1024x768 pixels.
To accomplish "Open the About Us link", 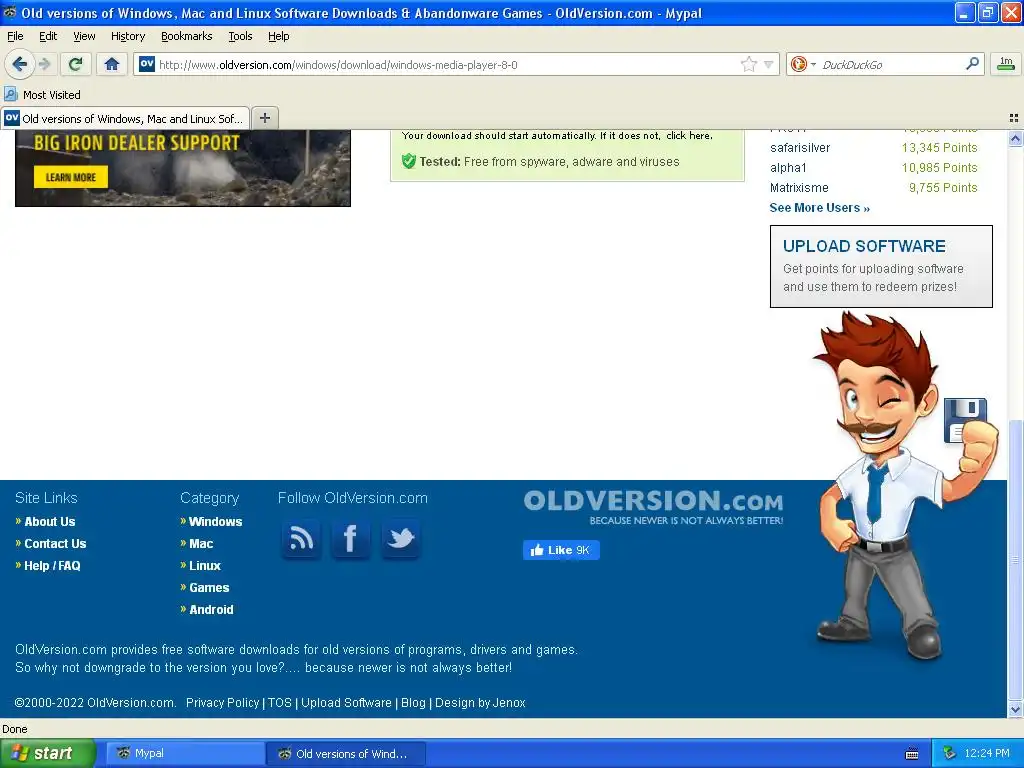I will (50, 522).
